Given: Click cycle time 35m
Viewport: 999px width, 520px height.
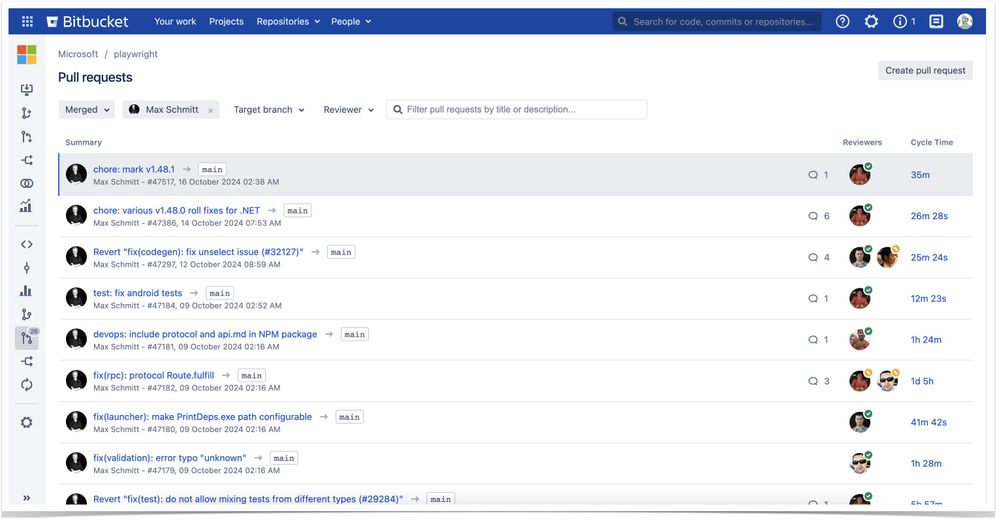Looking at the screenshot, I should click(920, 175).
